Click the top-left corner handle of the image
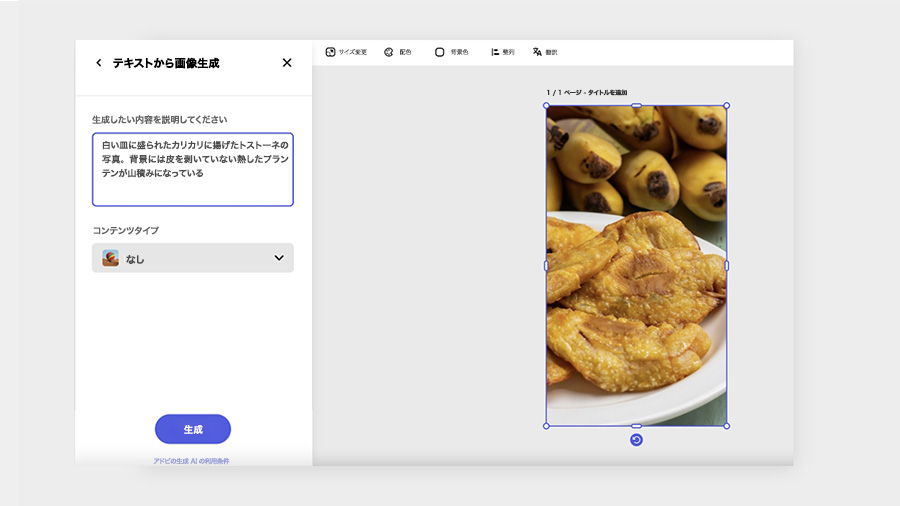The width and height of the screenshot is (900, 506). (x=546, y=106)
